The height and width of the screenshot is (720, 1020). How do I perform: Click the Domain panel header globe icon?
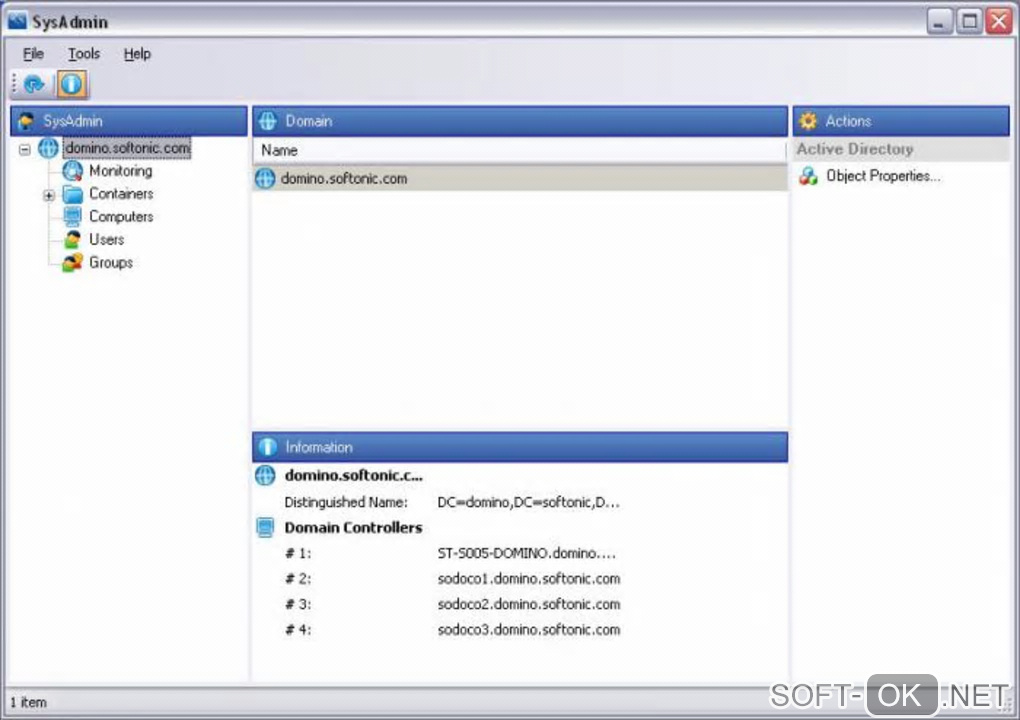(267, 121)
